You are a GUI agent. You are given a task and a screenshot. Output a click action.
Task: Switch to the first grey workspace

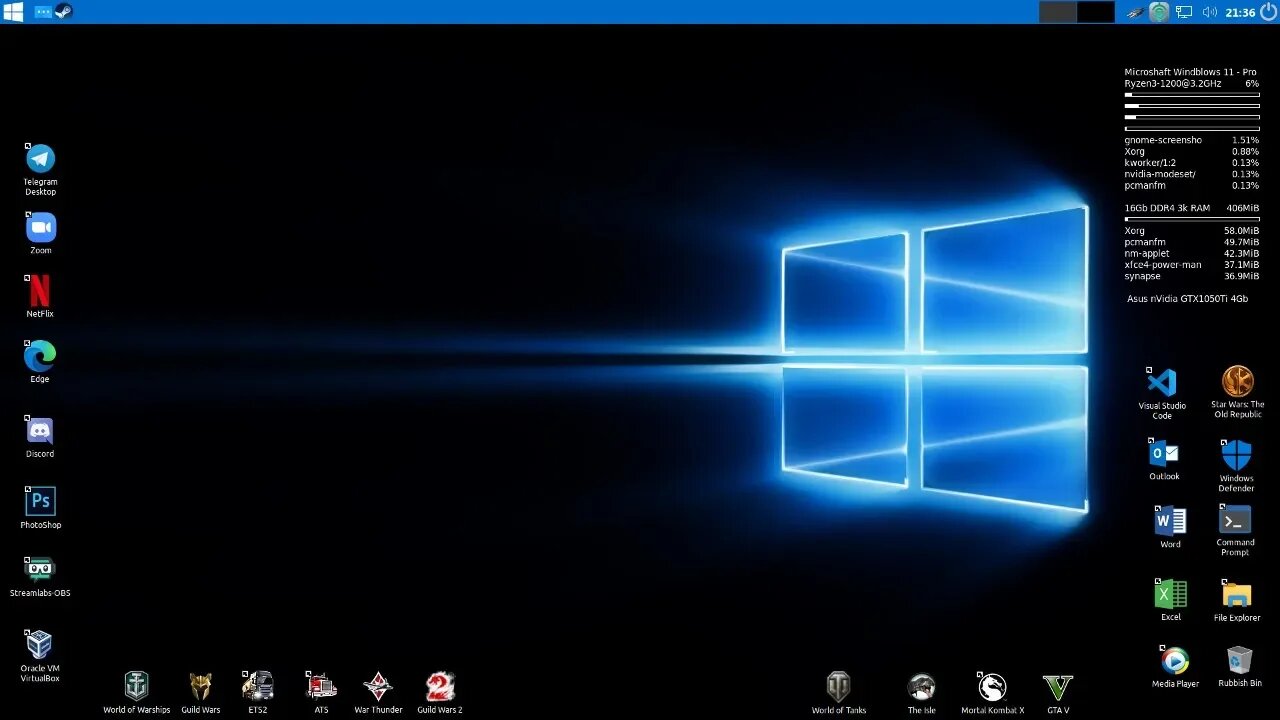point(1058,12)
